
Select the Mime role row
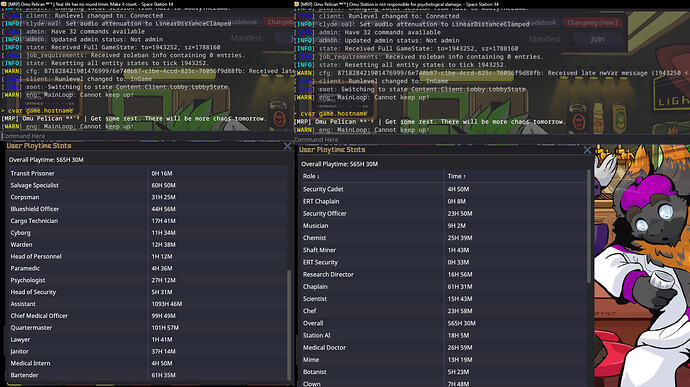(444, 360)
